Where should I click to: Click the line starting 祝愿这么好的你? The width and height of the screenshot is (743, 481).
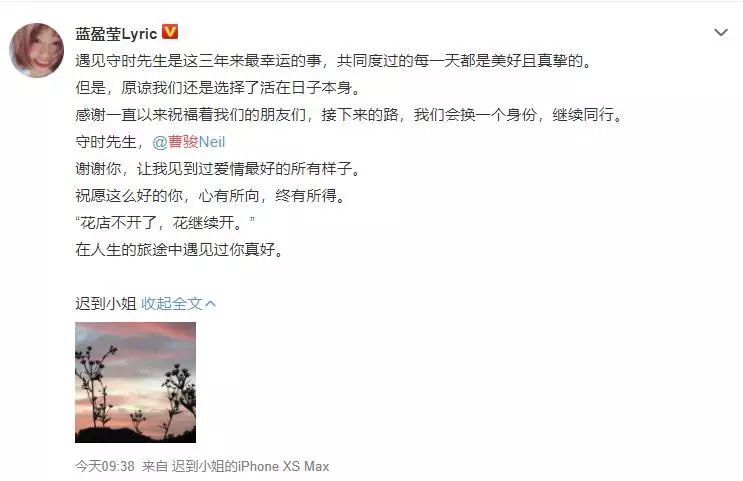(x=210, y=195)
